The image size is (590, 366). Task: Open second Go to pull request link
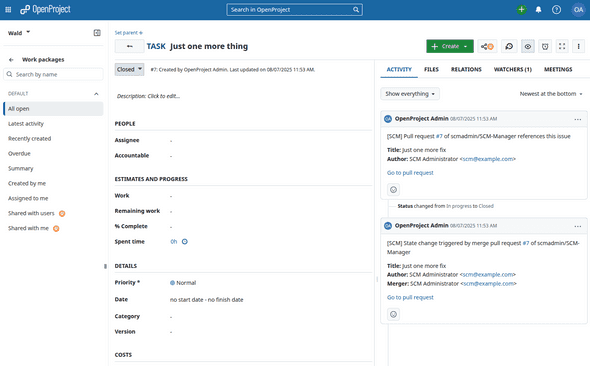coord(410,297)
